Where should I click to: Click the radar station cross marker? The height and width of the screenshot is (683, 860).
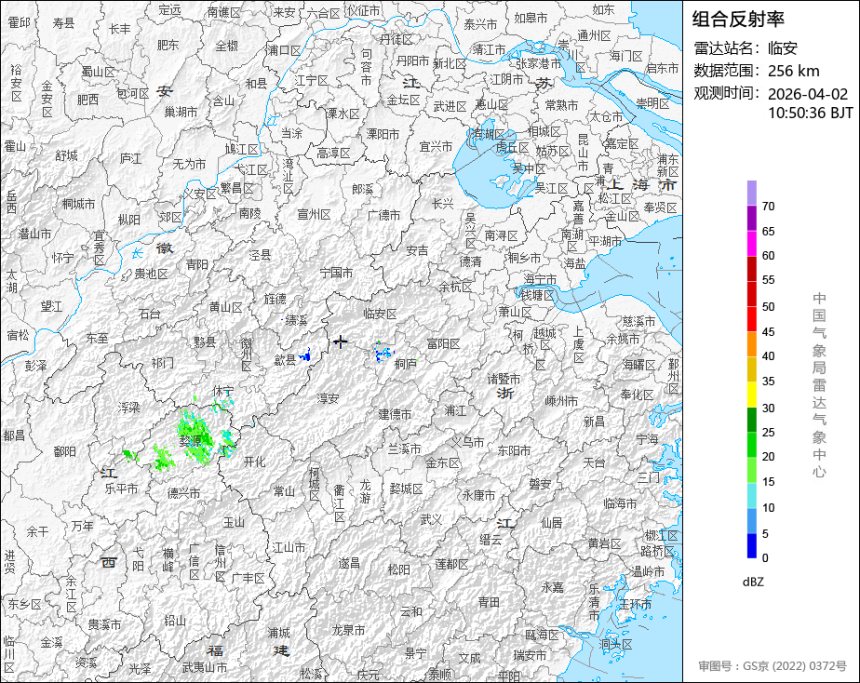341,342
